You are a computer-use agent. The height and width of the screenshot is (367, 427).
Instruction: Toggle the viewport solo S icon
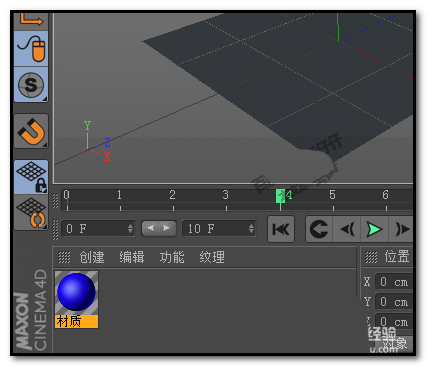tap(31, 85)
